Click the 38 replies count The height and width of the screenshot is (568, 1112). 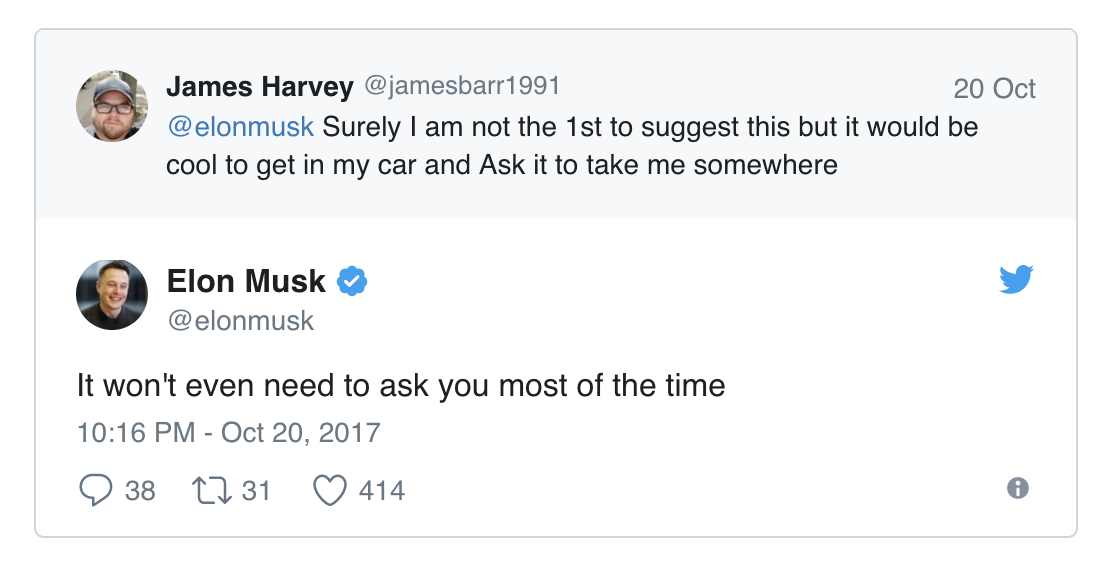pyautogui.click(x=141, y=491)
